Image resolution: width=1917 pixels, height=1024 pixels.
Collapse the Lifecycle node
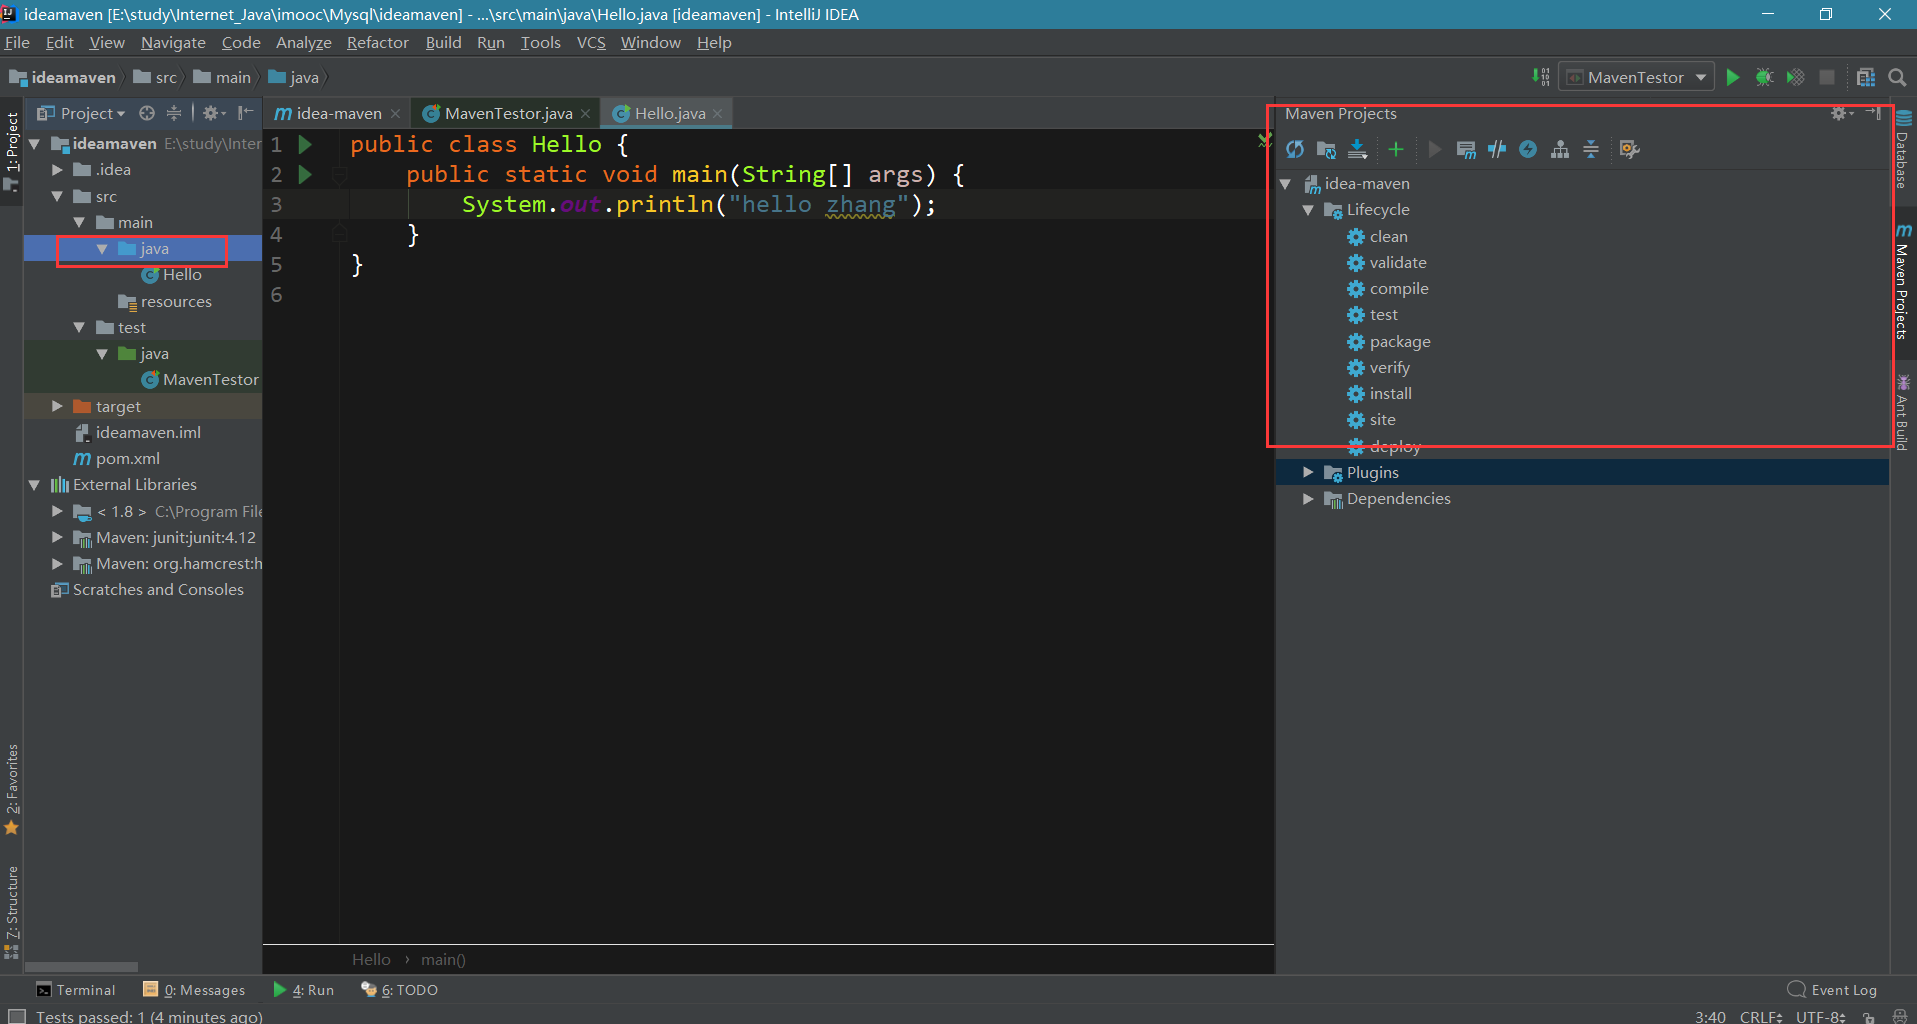coord(1308,210)
